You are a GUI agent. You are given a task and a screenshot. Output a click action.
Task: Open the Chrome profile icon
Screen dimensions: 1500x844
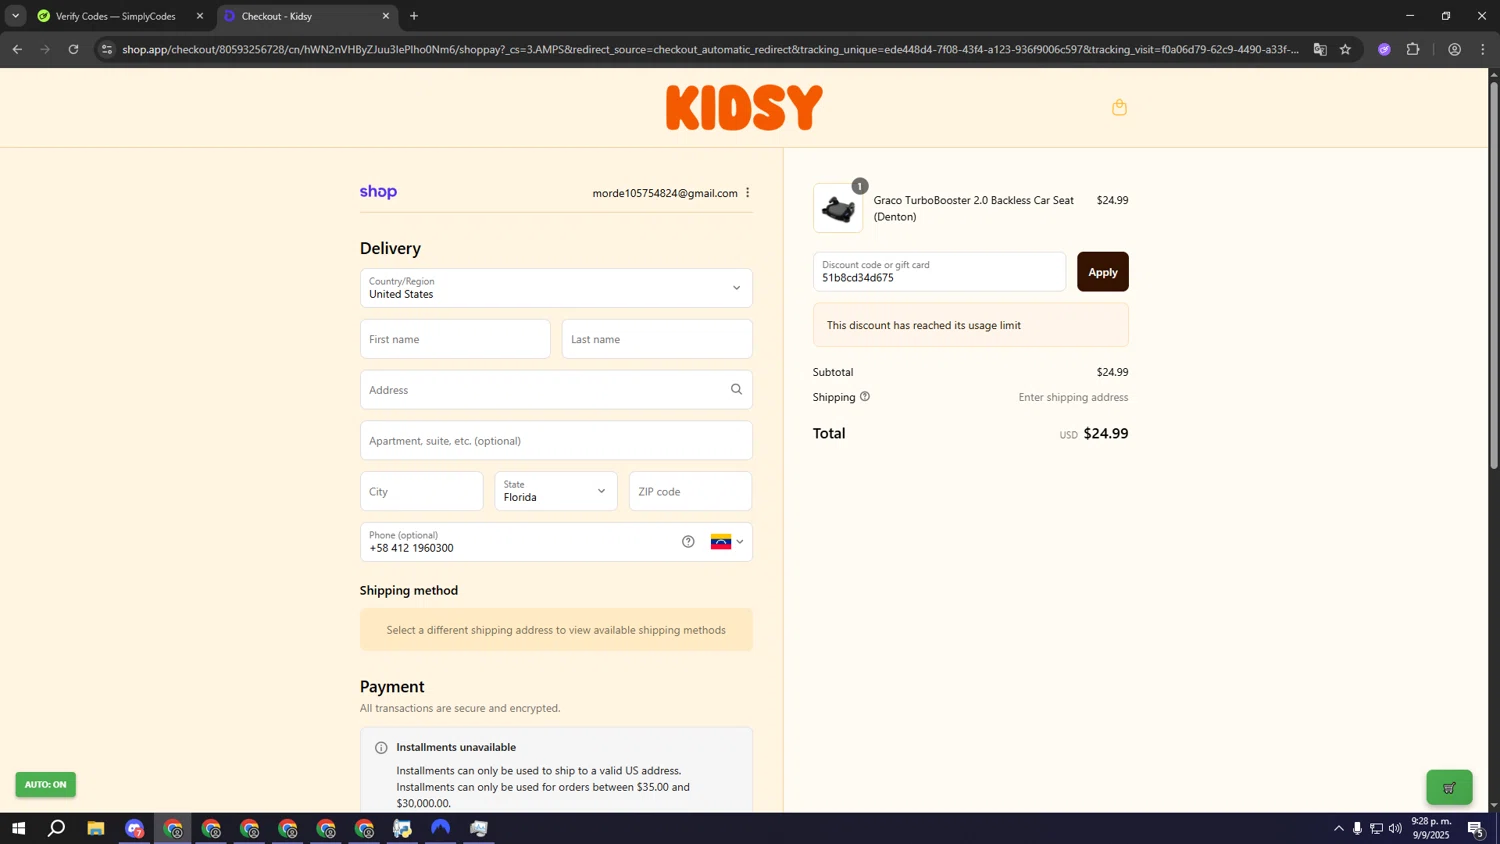pyautogui.click(x=1454, y=49)
